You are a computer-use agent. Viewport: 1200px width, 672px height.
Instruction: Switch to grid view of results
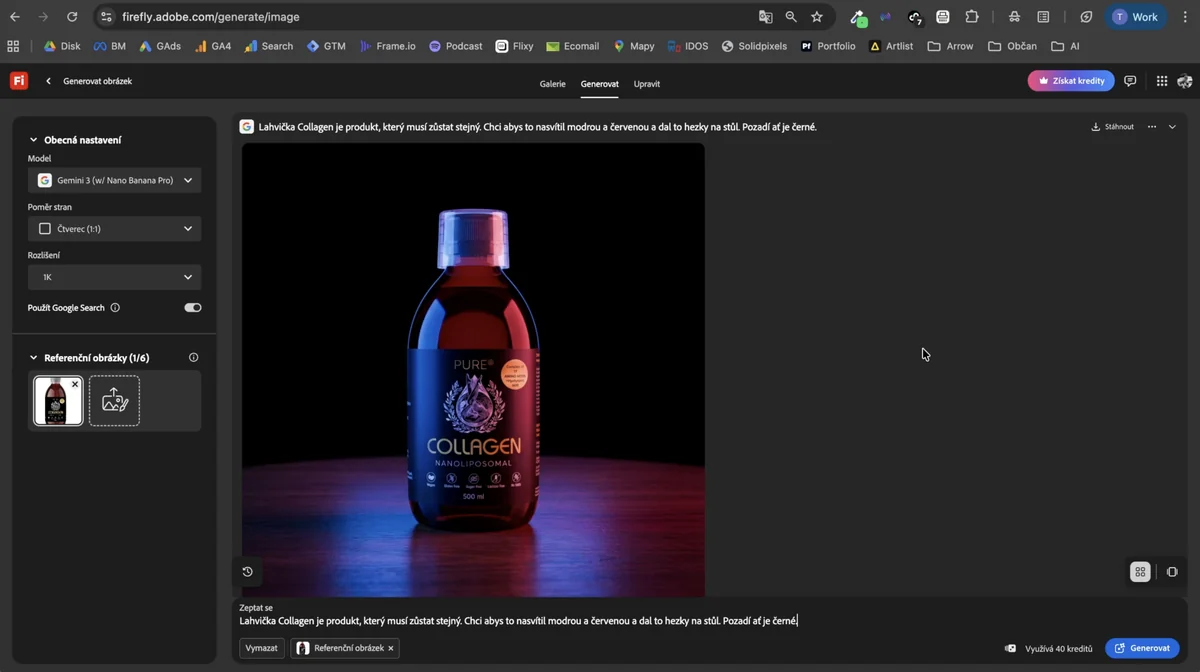tap(1140, 572)
